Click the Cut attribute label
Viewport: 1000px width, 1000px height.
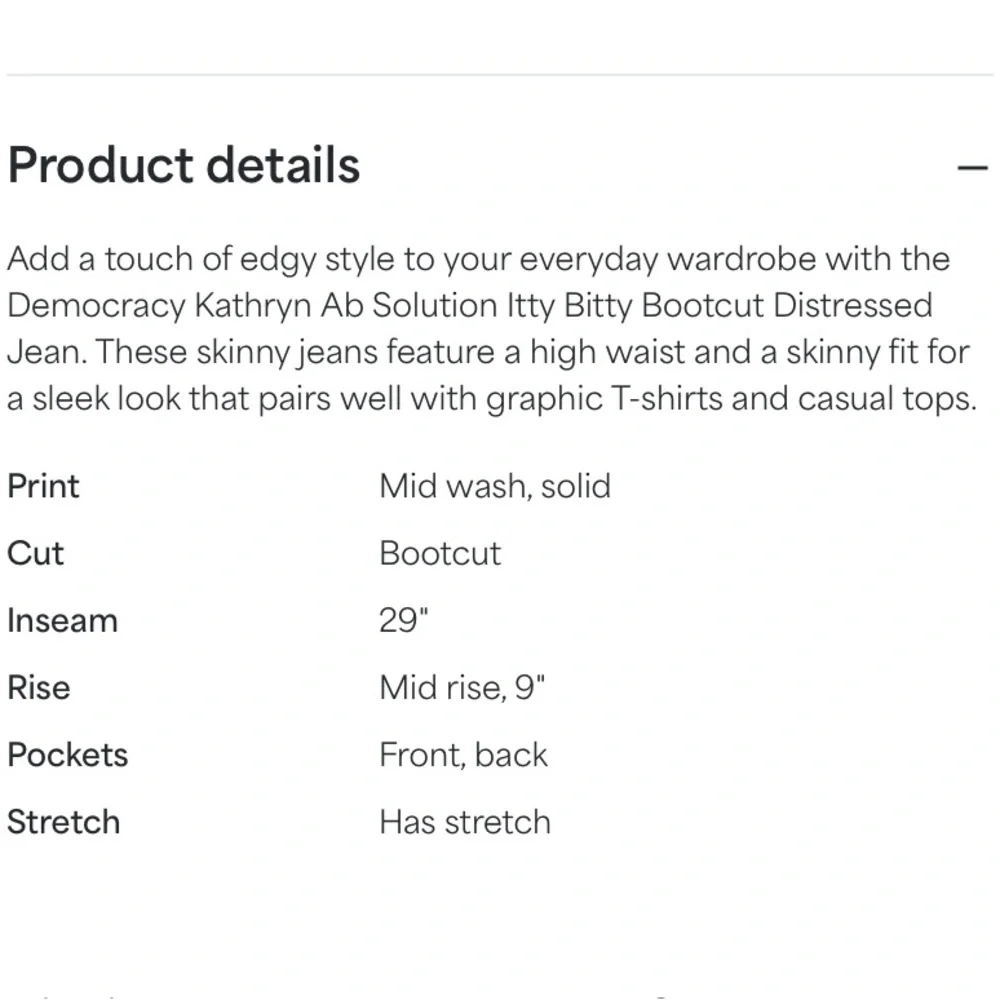(x=35, y=553)
